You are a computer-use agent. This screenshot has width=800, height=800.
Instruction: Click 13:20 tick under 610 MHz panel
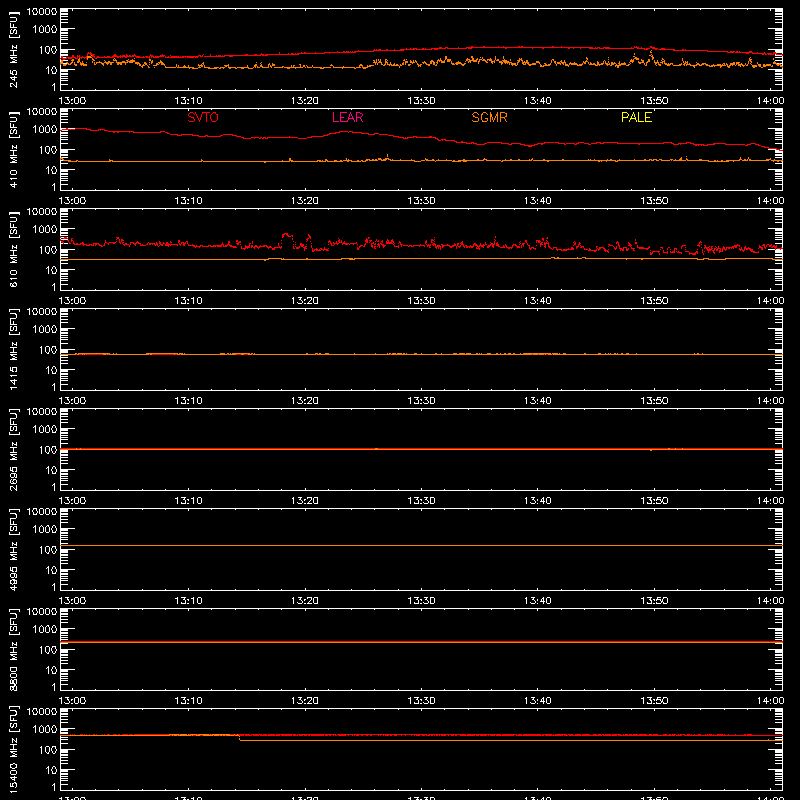point(305,301)
